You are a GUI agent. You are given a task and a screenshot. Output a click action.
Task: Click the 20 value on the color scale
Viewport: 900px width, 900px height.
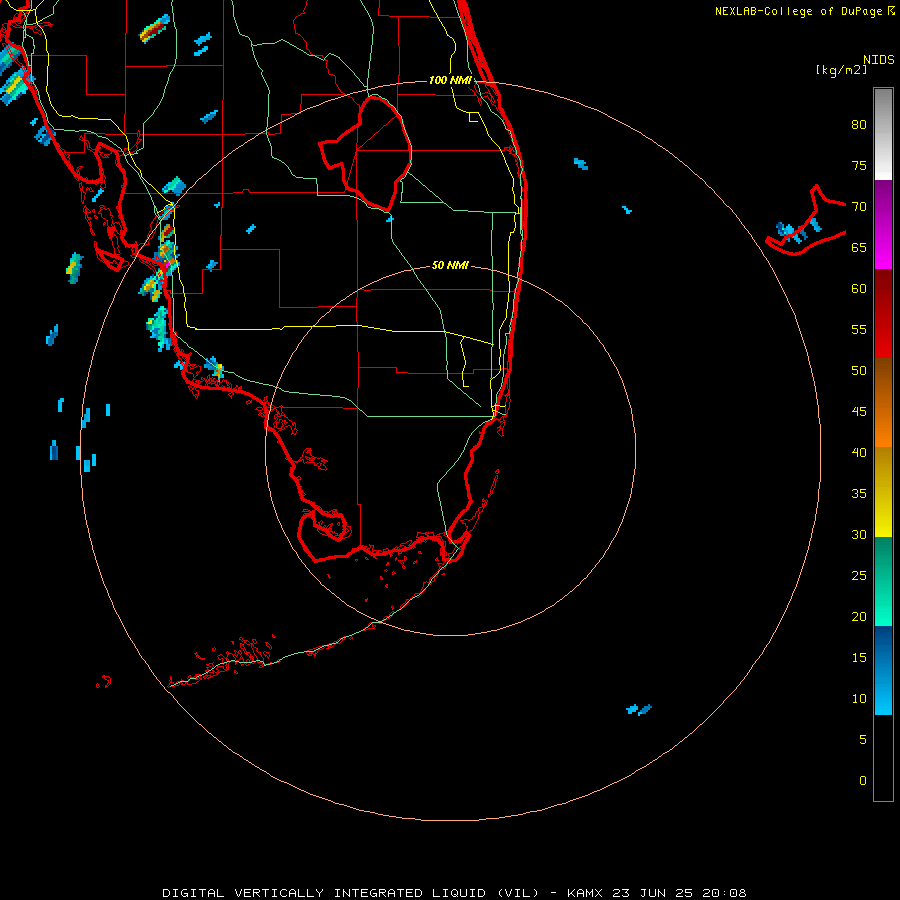pos(859,616)
